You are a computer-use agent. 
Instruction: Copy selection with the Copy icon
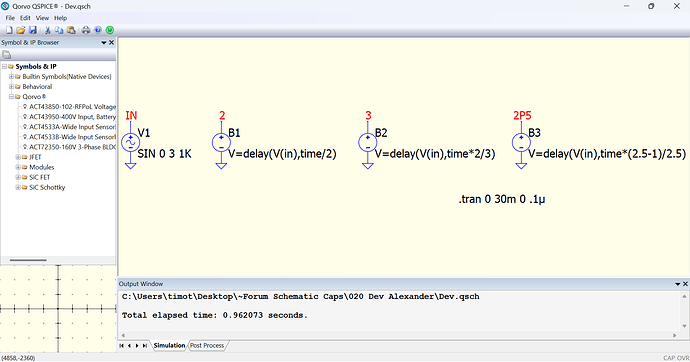point(59,30)
